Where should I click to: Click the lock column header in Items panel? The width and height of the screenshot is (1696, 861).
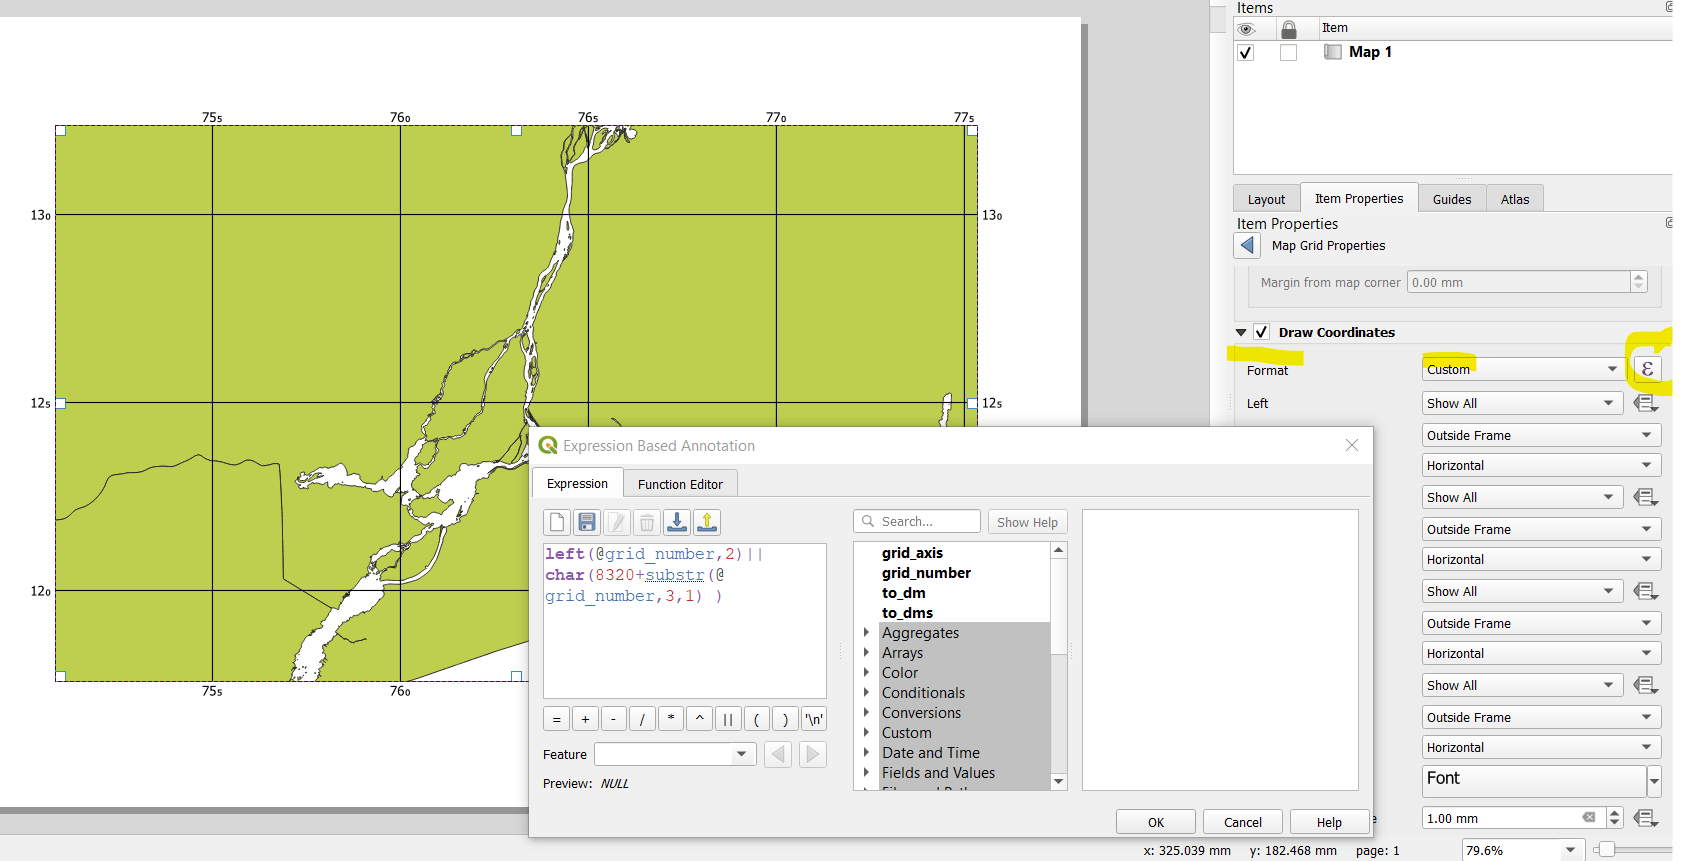1289,29
